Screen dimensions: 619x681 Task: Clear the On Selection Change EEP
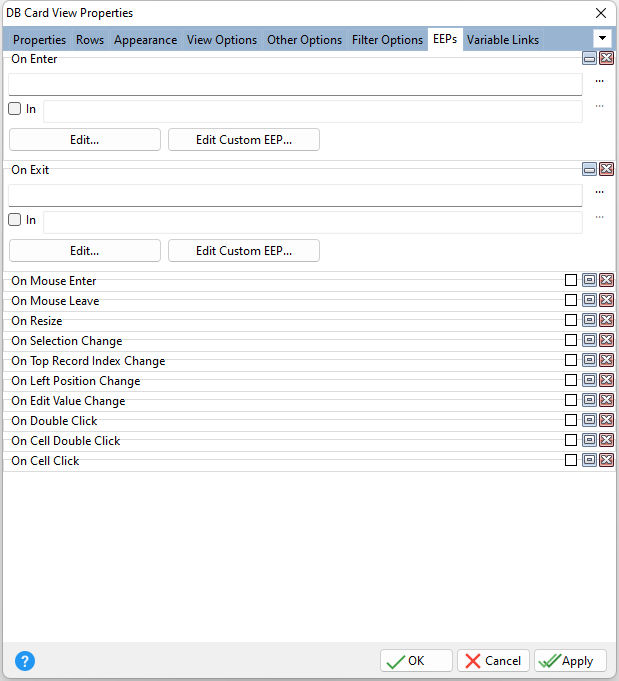coord(606,340)
